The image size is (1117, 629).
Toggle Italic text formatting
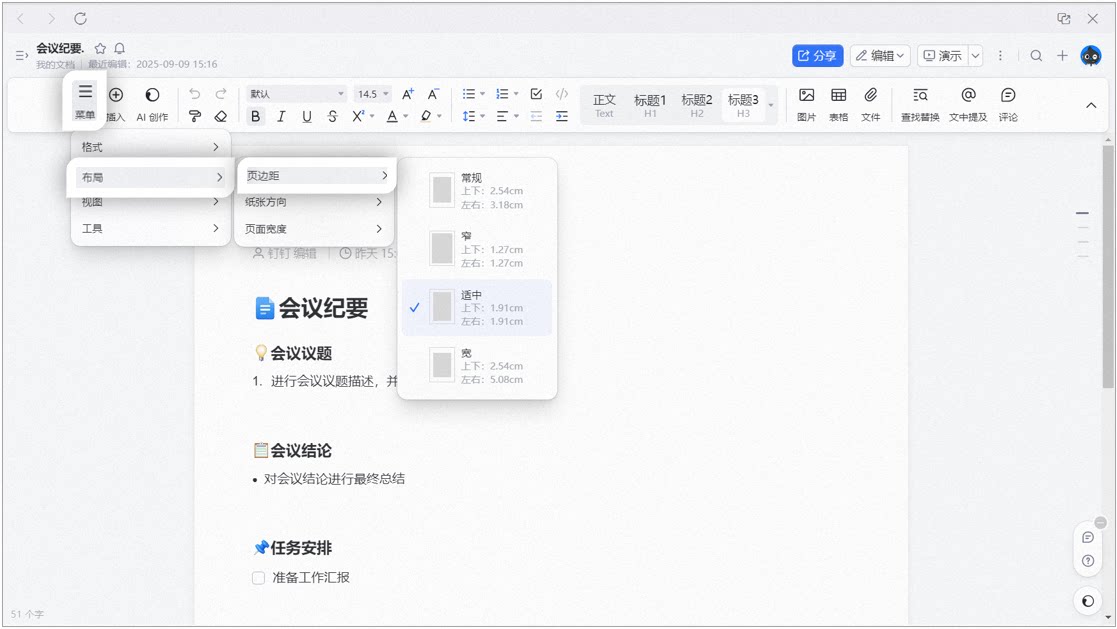[281, 116]
